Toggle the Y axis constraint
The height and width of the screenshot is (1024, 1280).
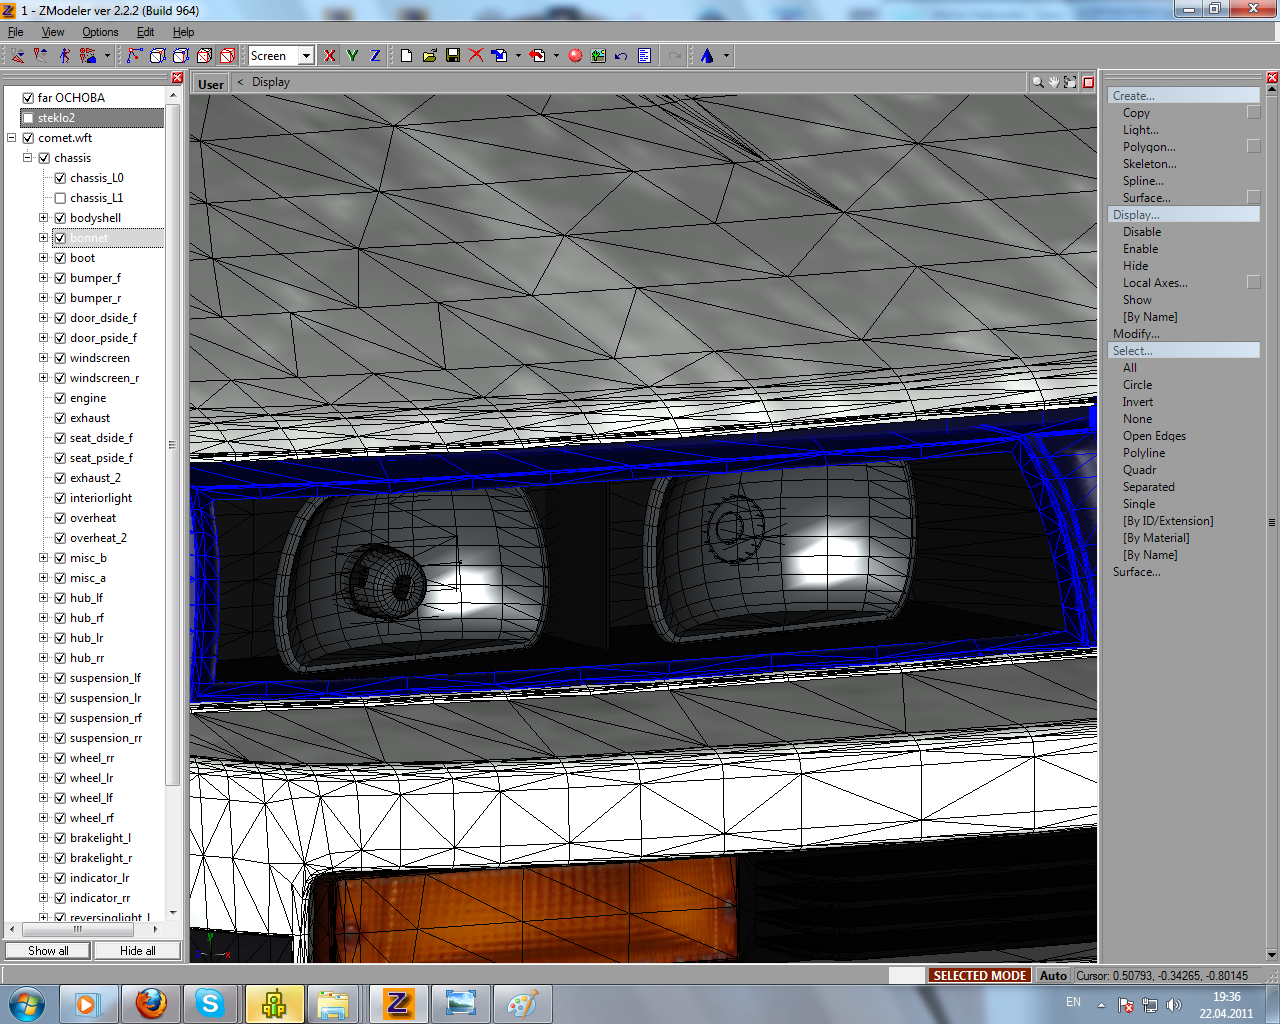352,56
